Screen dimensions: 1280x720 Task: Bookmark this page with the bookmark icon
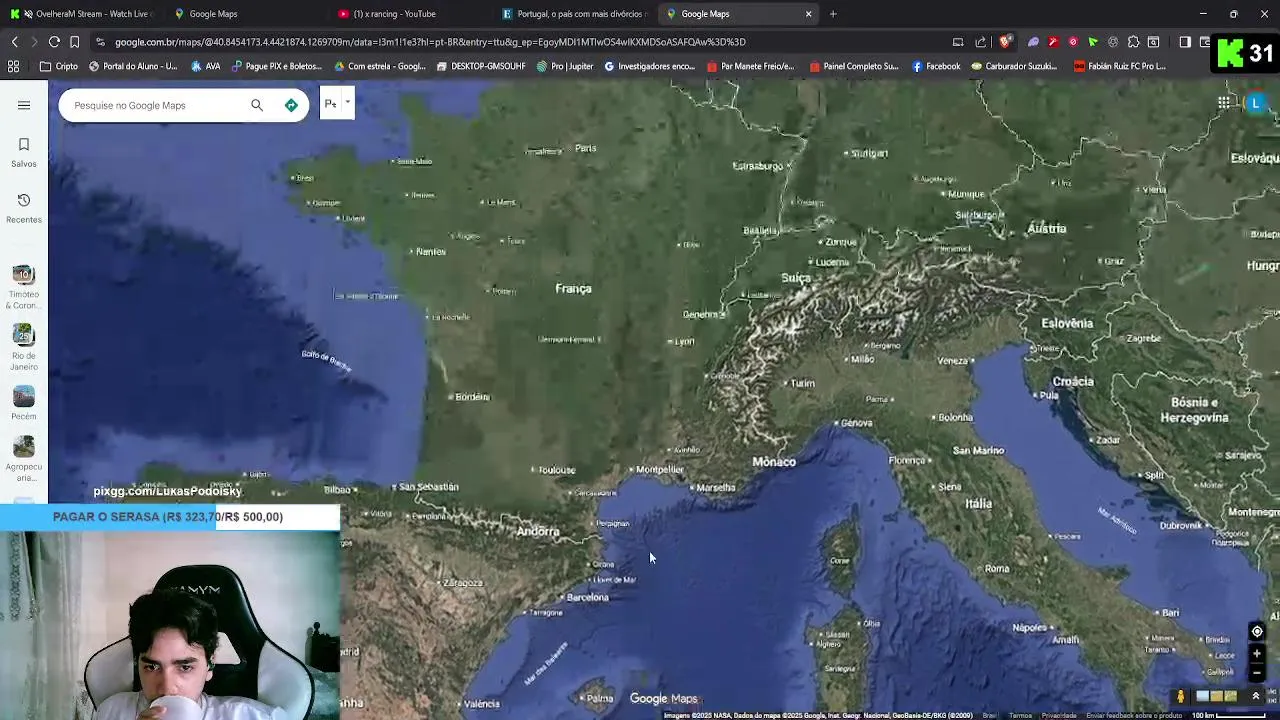pos(74,42)
